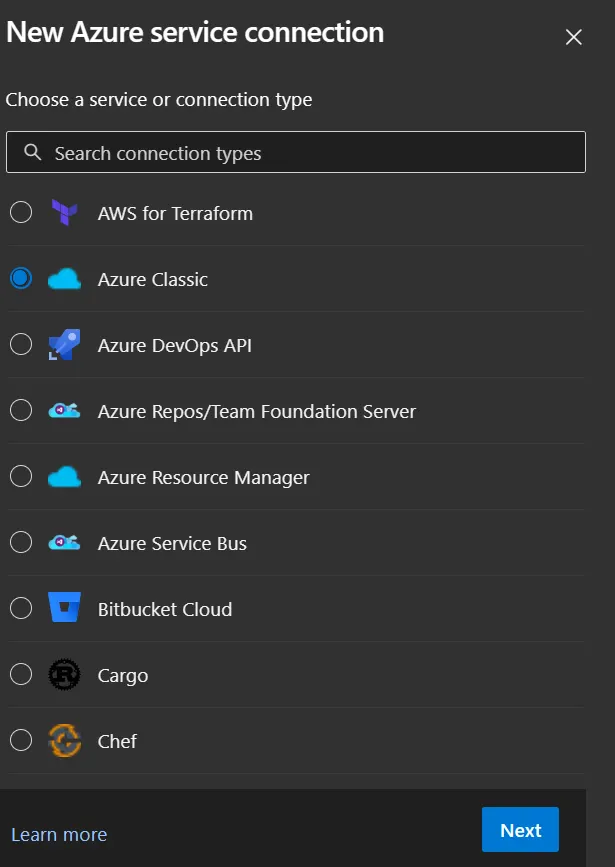This screenshot has height=867, width=615.
Task: Click the Bitbucket Cloud bucket icon
Action: coord(64,609)
